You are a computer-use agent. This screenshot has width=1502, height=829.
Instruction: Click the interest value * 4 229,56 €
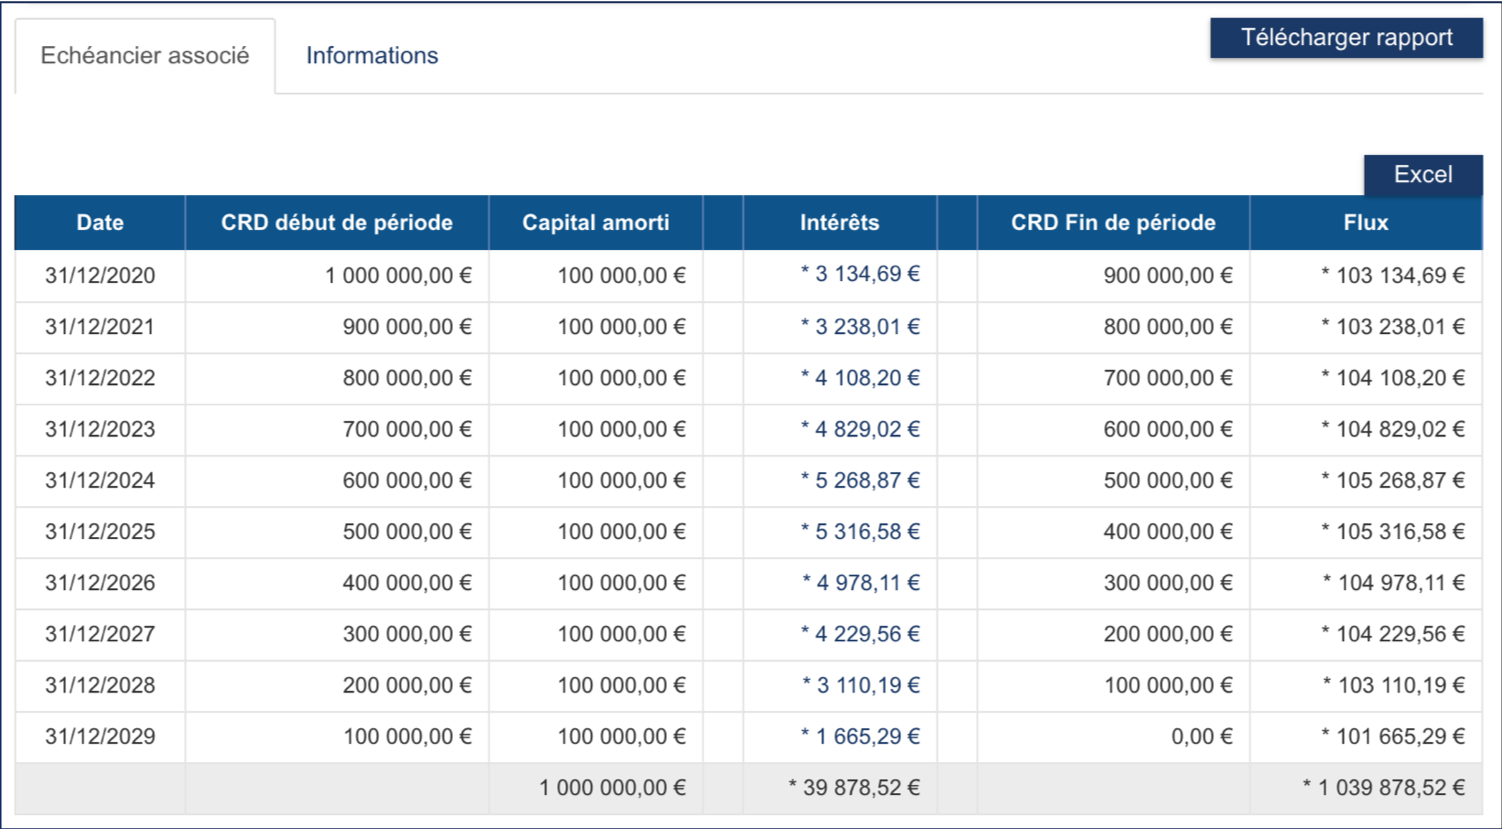pos(860,634)
